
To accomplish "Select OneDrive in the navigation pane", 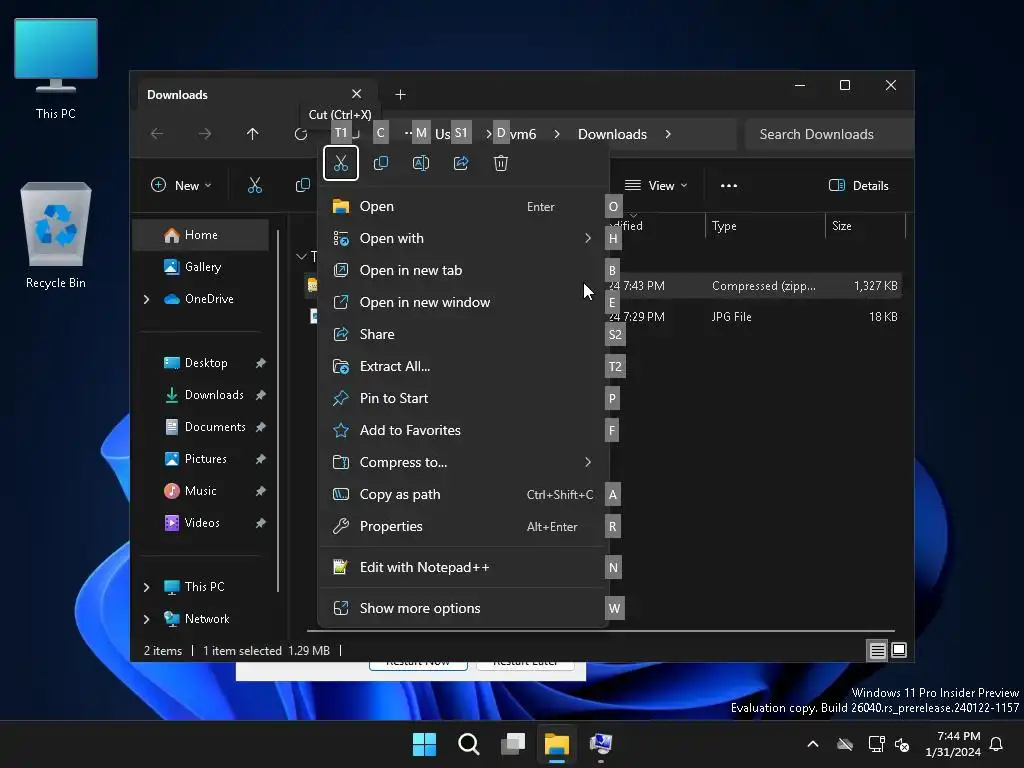I will pos(200,299).
